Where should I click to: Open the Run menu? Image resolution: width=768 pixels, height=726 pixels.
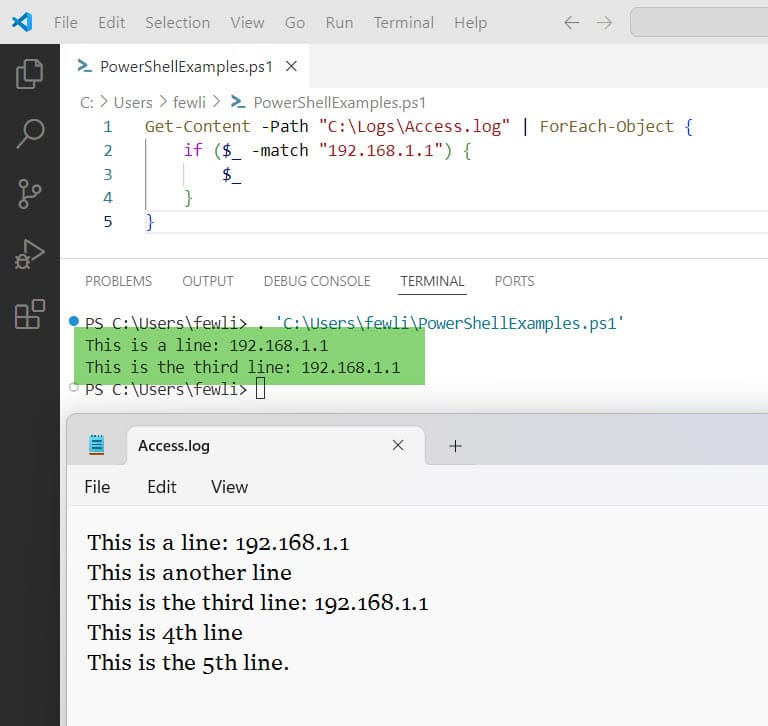click(339, 23)
